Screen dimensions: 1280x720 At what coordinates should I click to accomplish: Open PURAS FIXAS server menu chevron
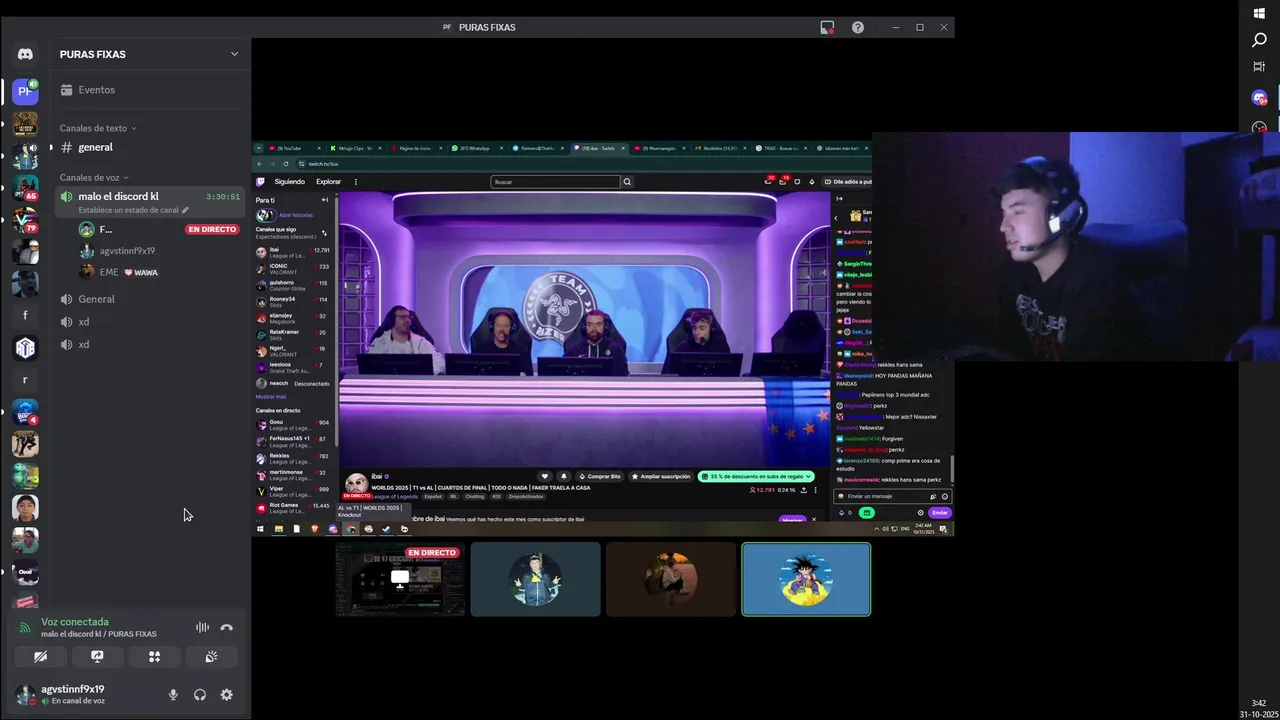(234, 54)
